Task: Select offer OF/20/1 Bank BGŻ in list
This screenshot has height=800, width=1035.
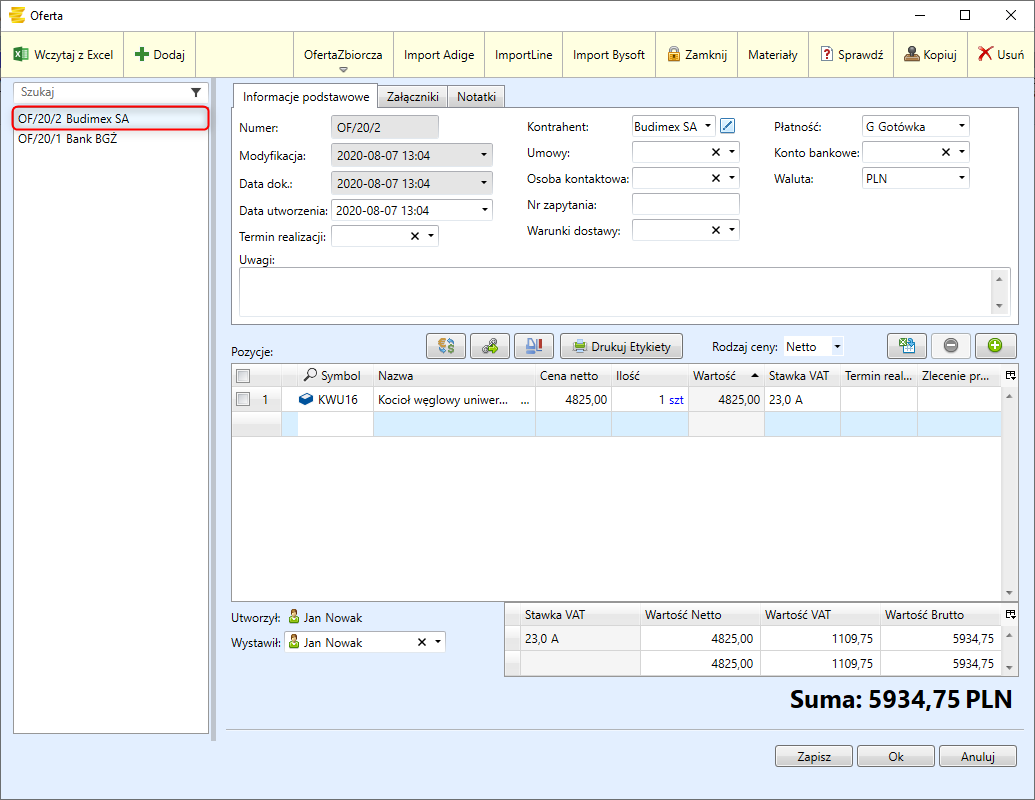Action: (x=68, y=139)
